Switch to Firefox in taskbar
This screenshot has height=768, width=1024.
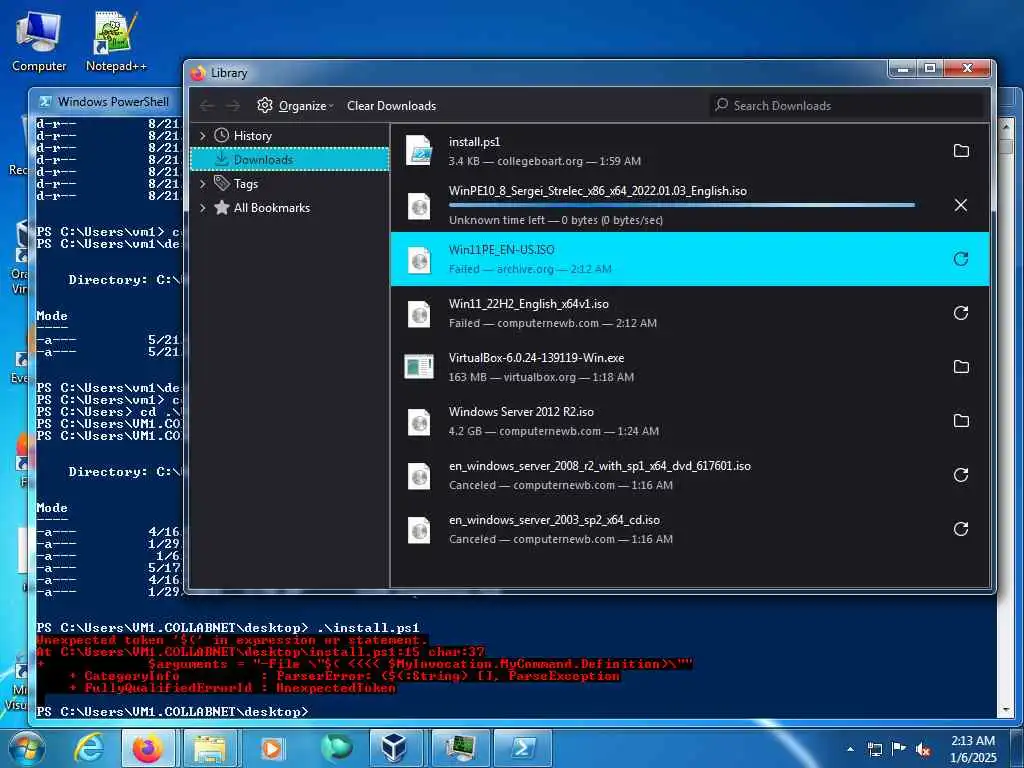tap(148, 748)
